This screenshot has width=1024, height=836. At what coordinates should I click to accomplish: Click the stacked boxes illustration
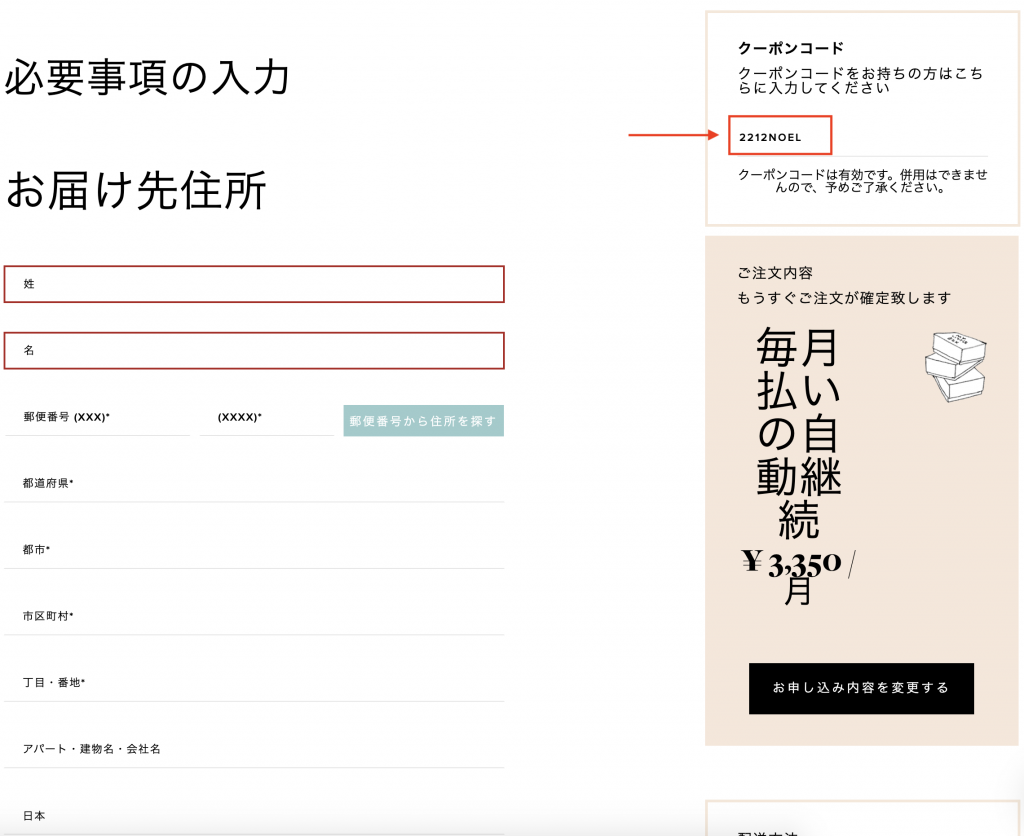(954, 367)
